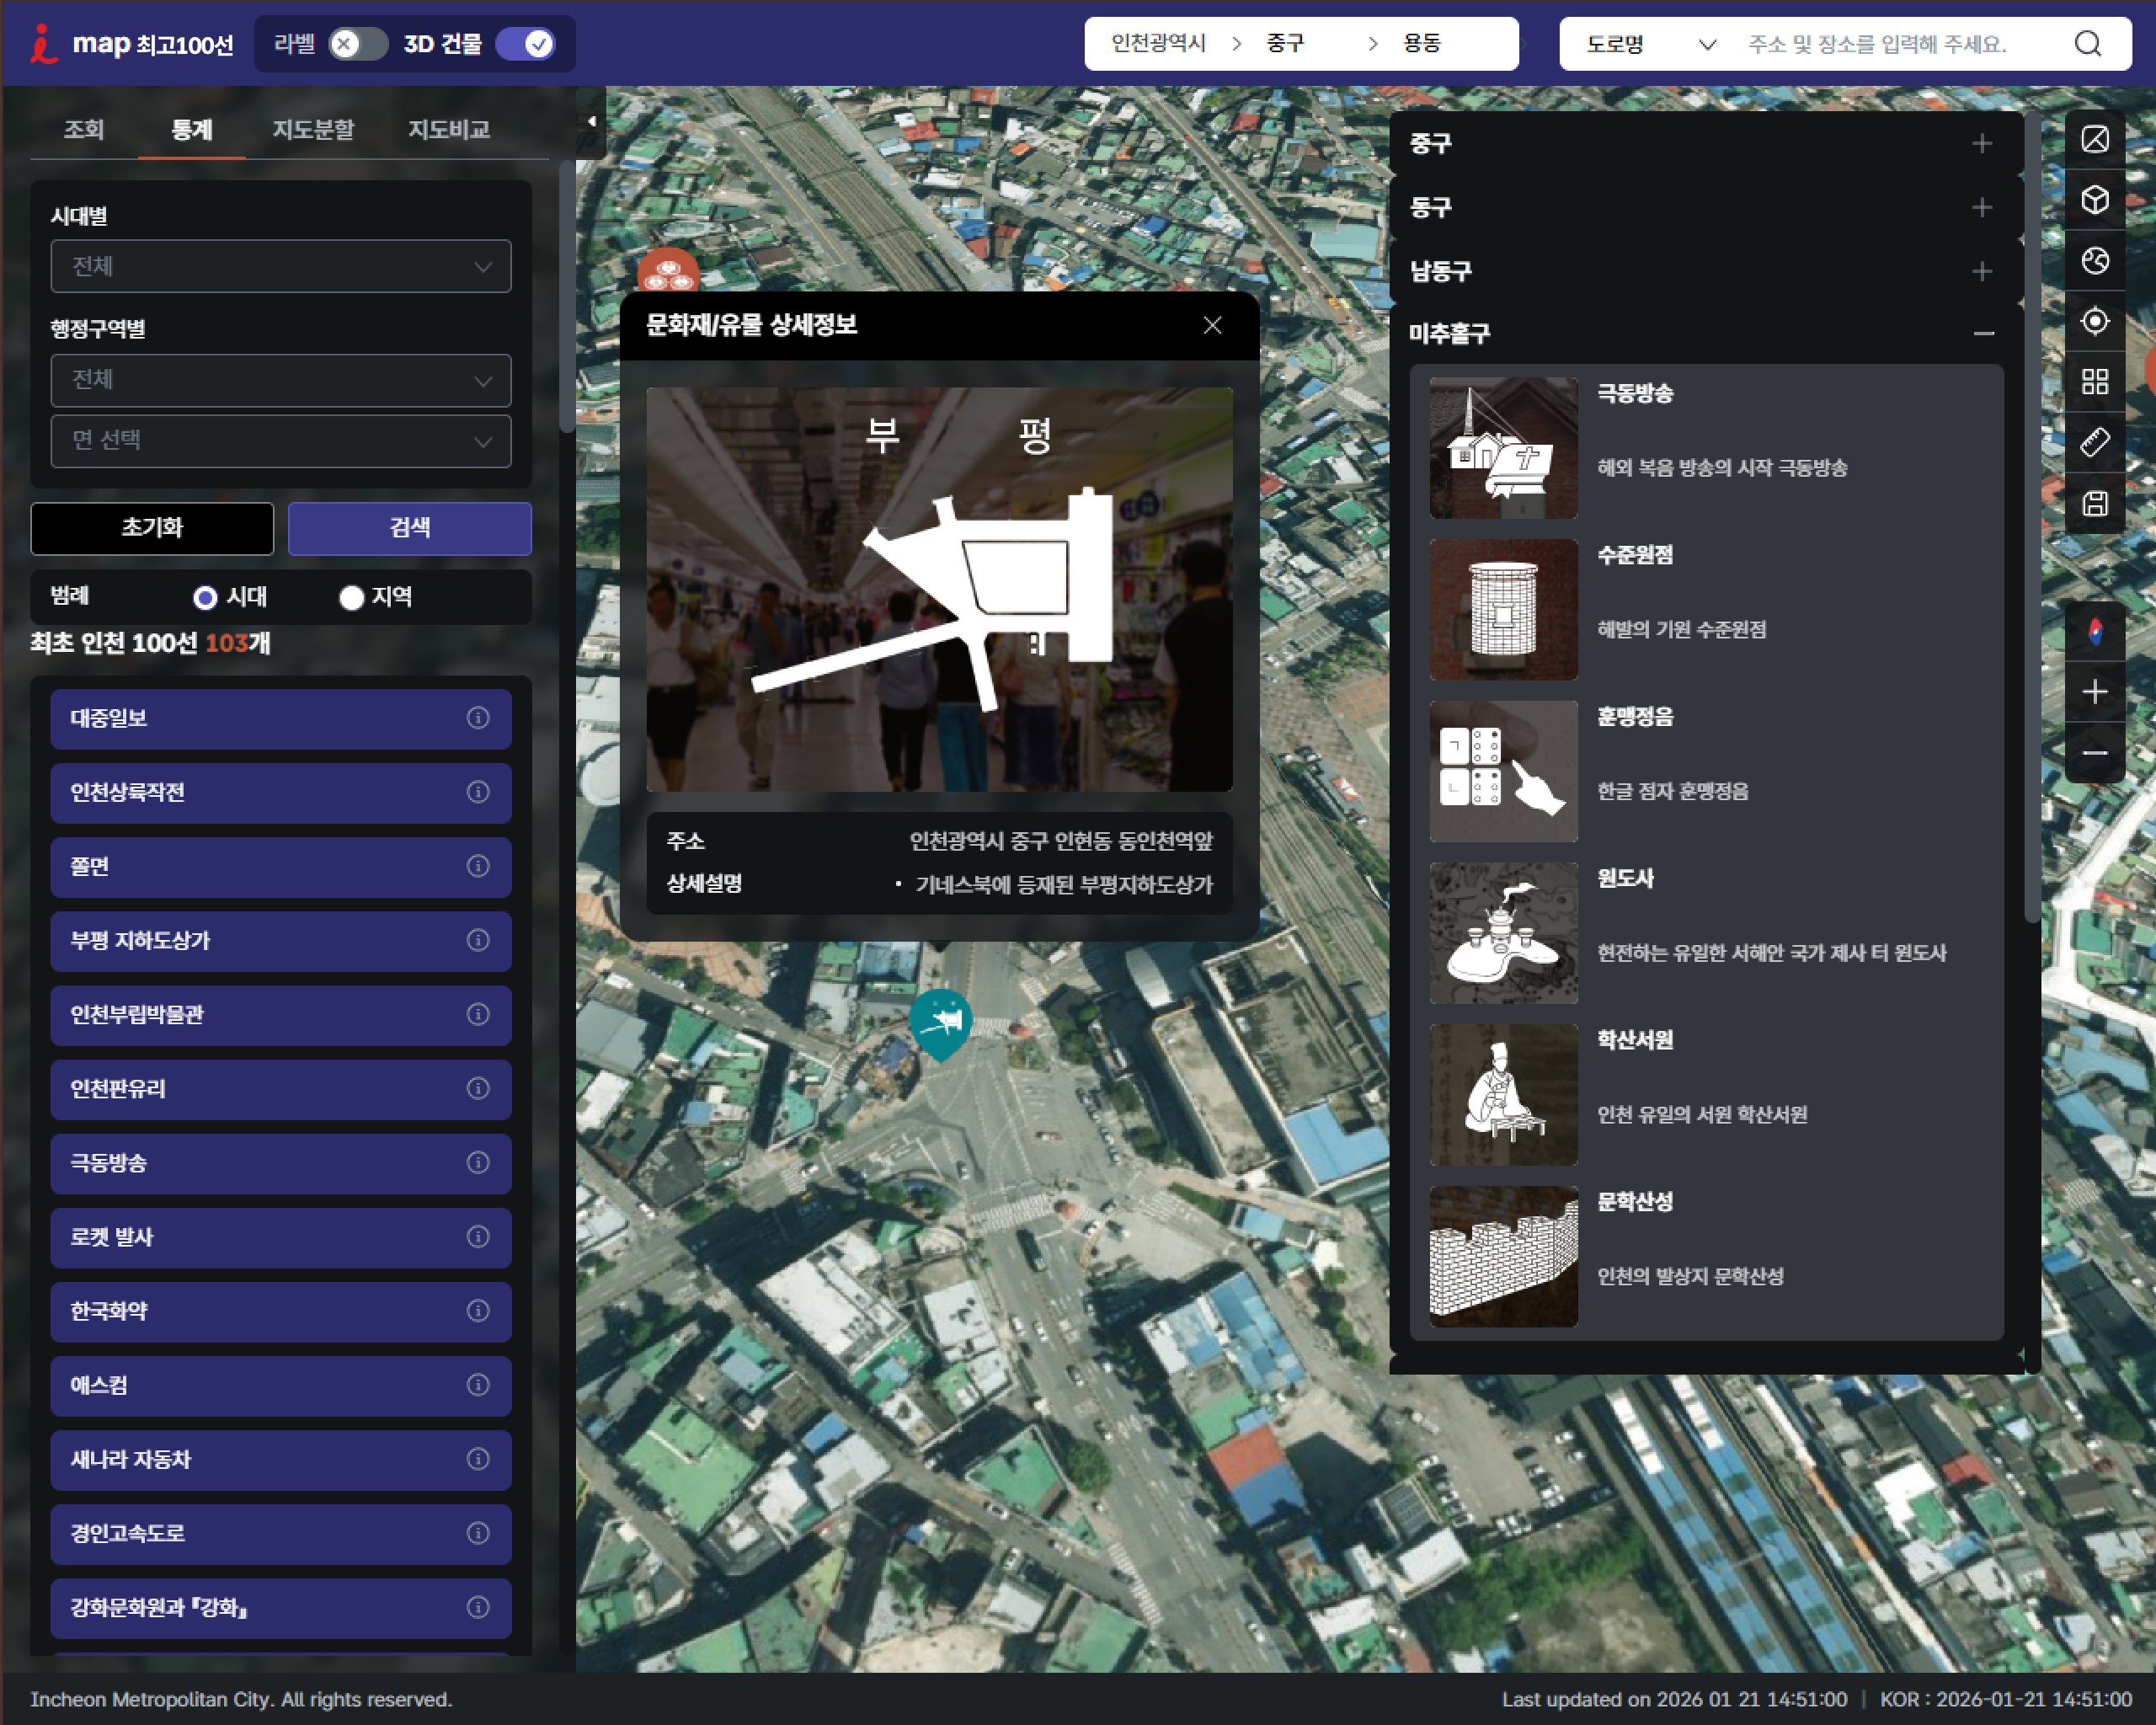Click the 수준원점 thumbnail image
Screen dimensions: 2156x1725
pyautogui.click(x=1502, y=609)
